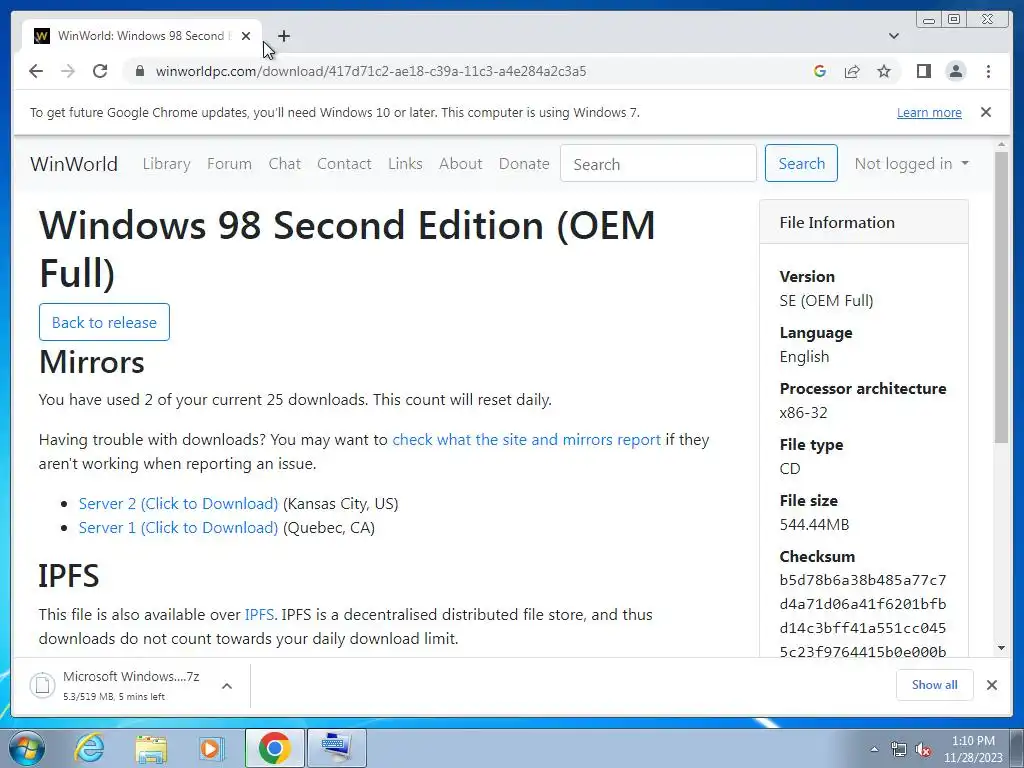Click the page vertical scrollbar thumb
The image size is (1024, 768).
pos(1001,297)
